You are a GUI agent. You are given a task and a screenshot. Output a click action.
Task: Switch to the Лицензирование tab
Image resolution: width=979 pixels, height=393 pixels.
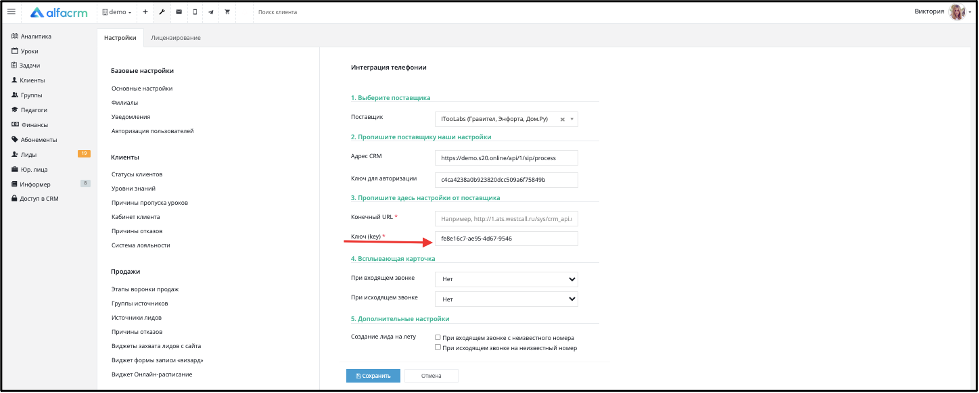pos(176,38)
